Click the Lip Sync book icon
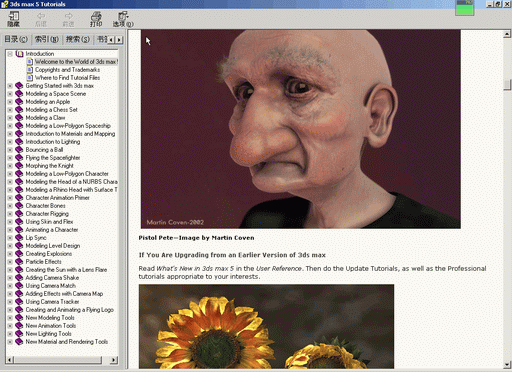The height and width of the screenshot is (372, 512). pyautogui.click(x=19, y=238)
